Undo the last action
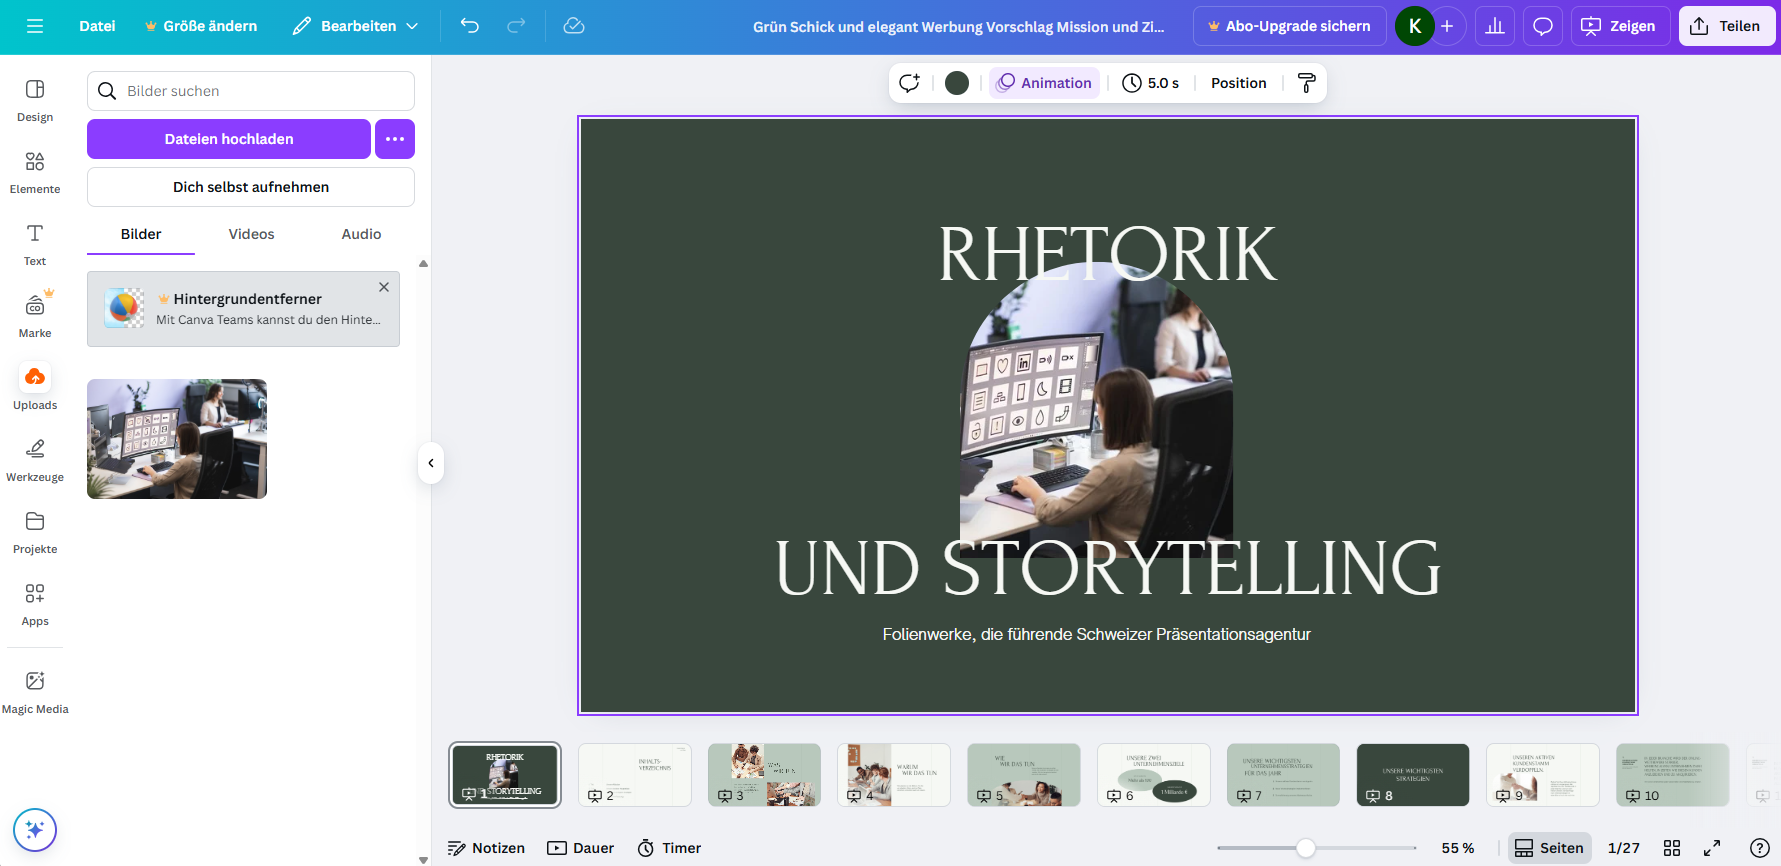This screenshot has height=866, width=1781. point(470,26)
